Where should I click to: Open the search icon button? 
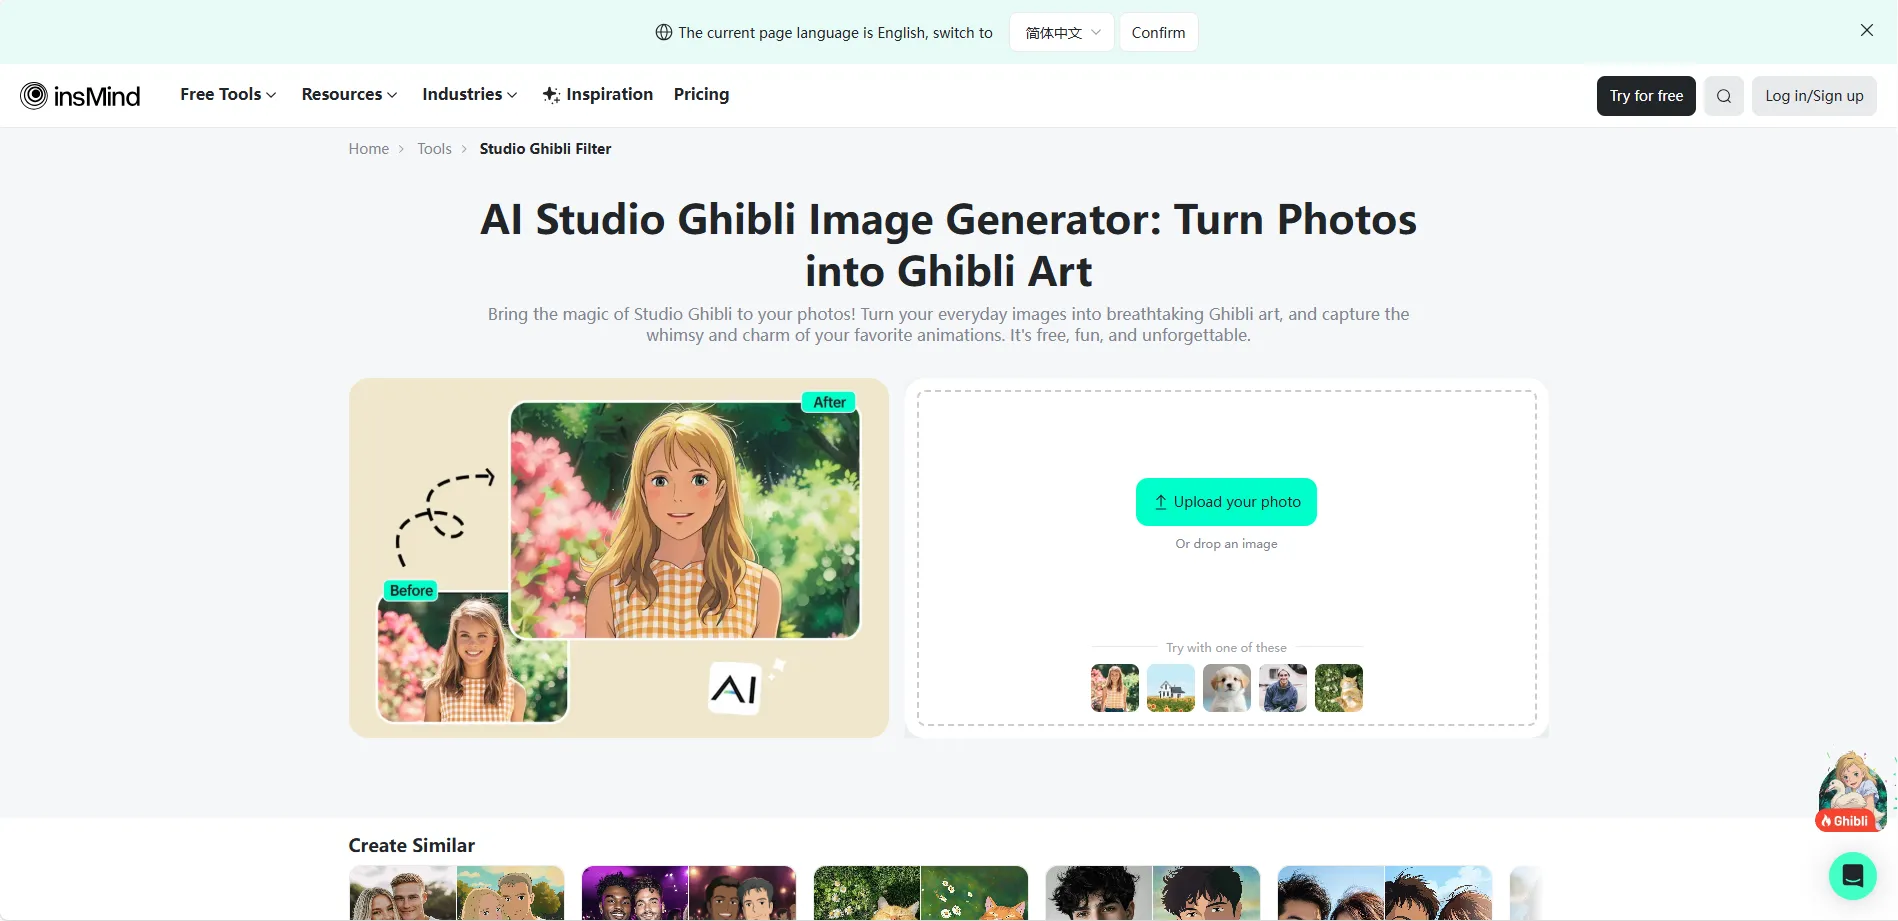click(x=1724, y=96)
